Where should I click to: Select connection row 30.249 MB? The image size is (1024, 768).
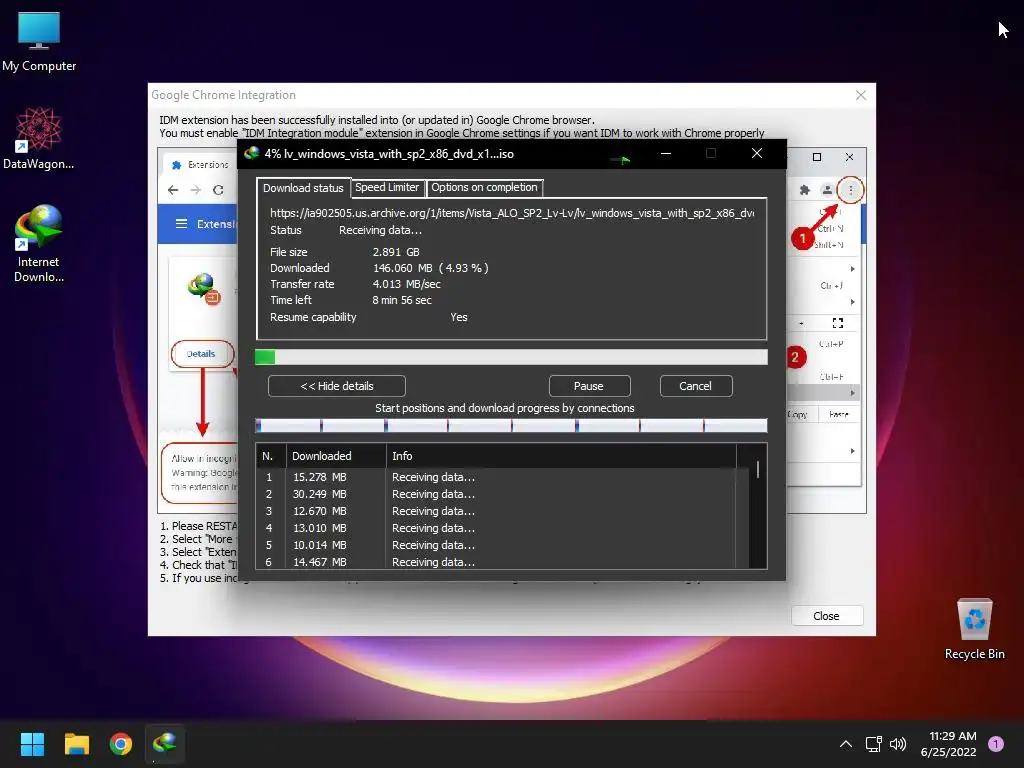coord(496,494)
